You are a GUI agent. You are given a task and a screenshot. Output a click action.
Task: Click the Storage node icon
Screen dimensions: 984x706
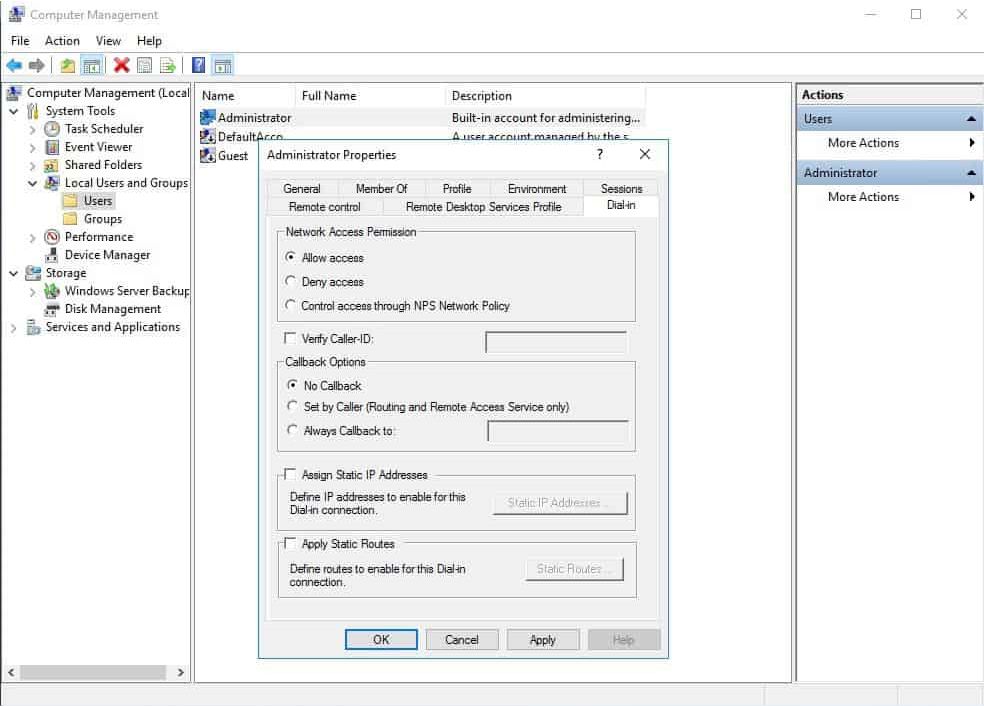pyautogui.click(x=33, y=273)
